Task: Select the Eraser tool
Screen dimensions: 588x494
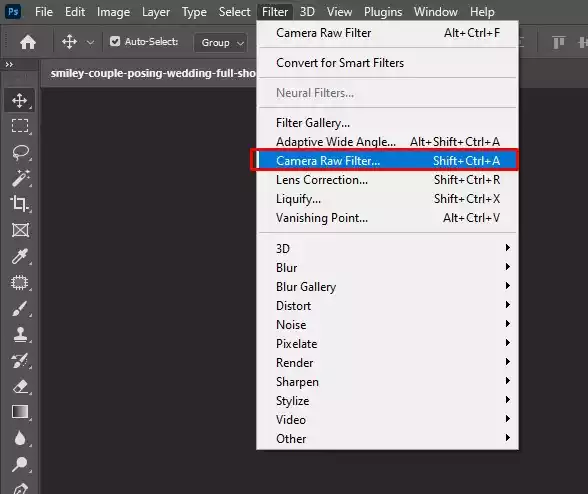Action: coord(20,386)
